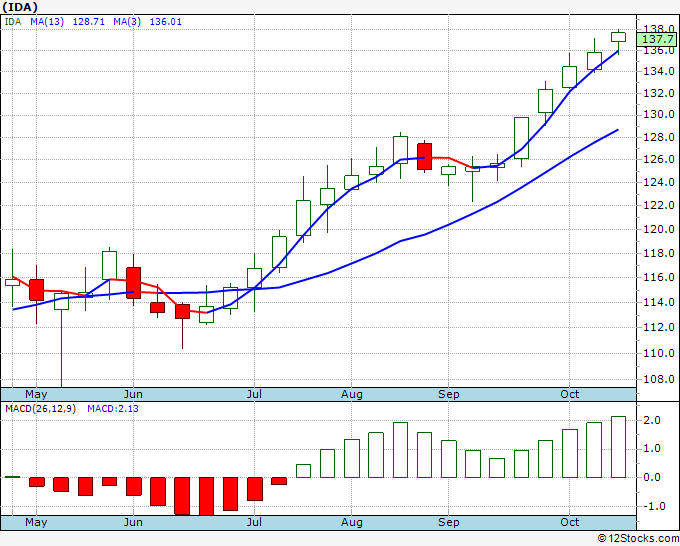Click Oct on the price chart axis
680x546 pixels.
click(x=569, y=394)
